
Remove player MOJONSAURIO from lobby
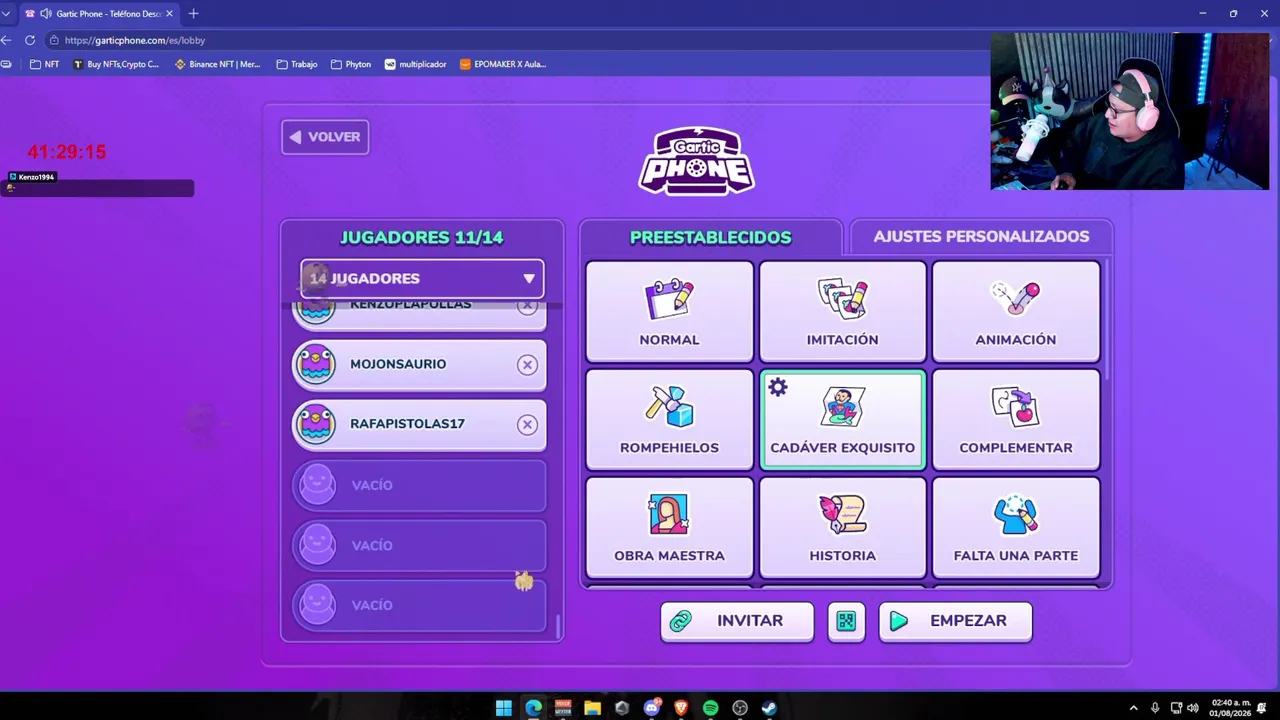527,365
